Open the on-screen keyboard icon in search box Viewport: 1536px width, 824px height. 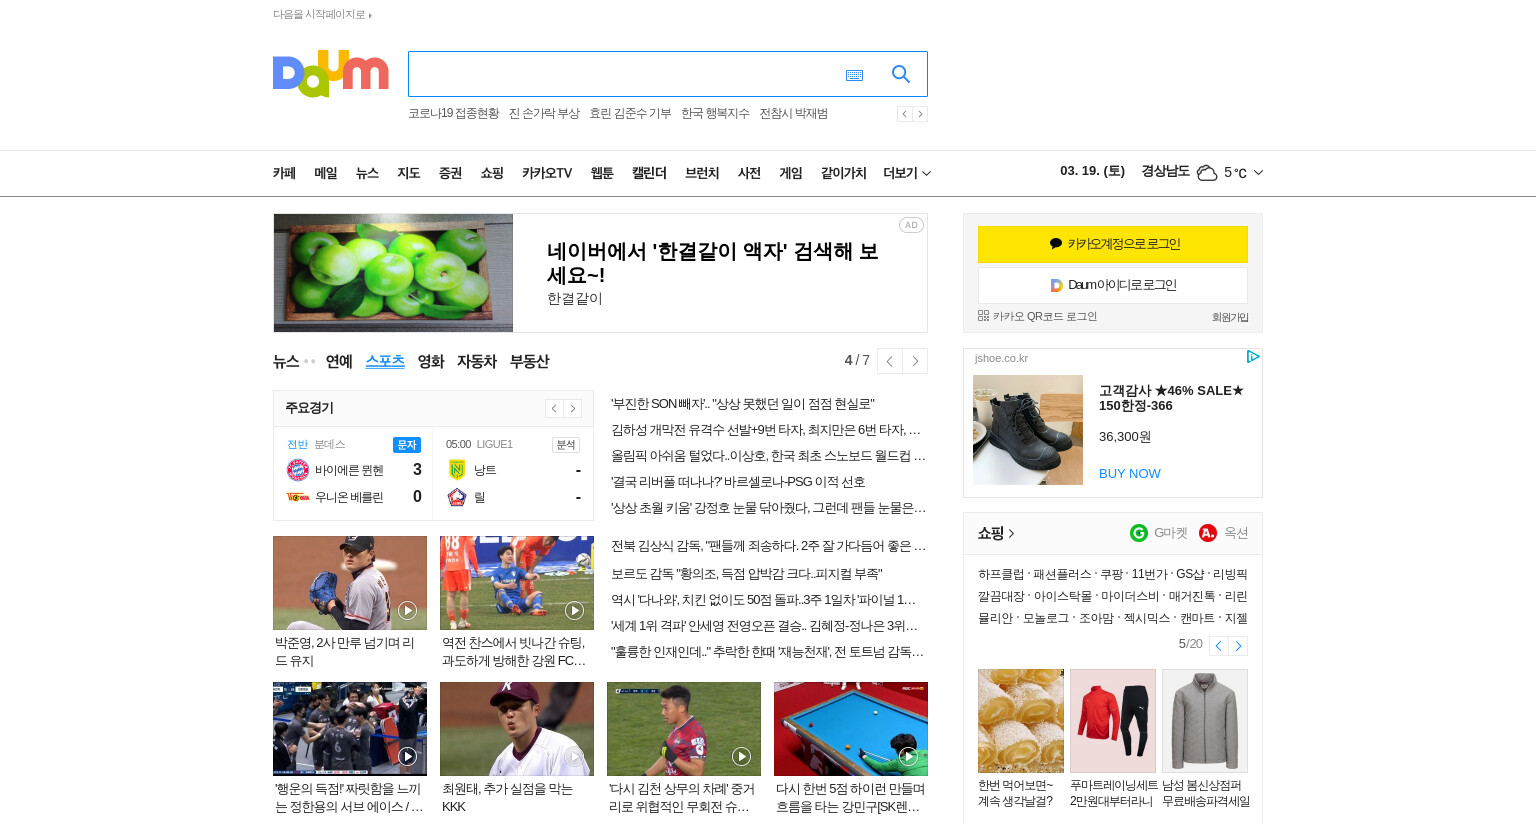click(x=854, y=75)
